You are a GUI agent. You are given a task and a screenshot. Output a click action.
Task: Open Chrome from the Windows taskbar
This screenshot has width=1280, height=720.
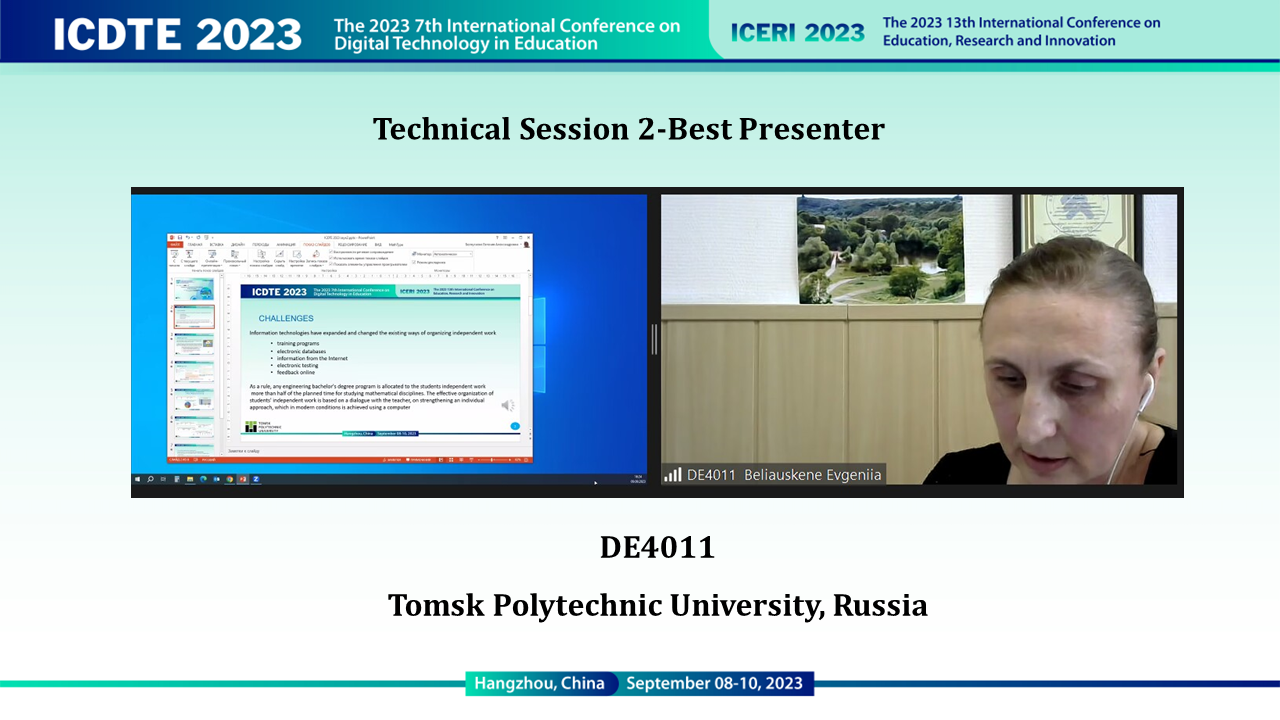pos(230,479)
